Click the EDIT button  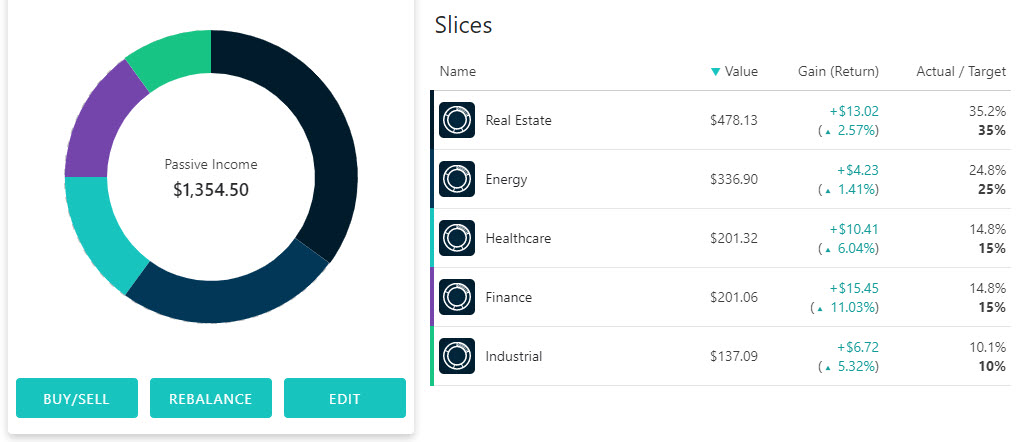[x=345, y=398]
